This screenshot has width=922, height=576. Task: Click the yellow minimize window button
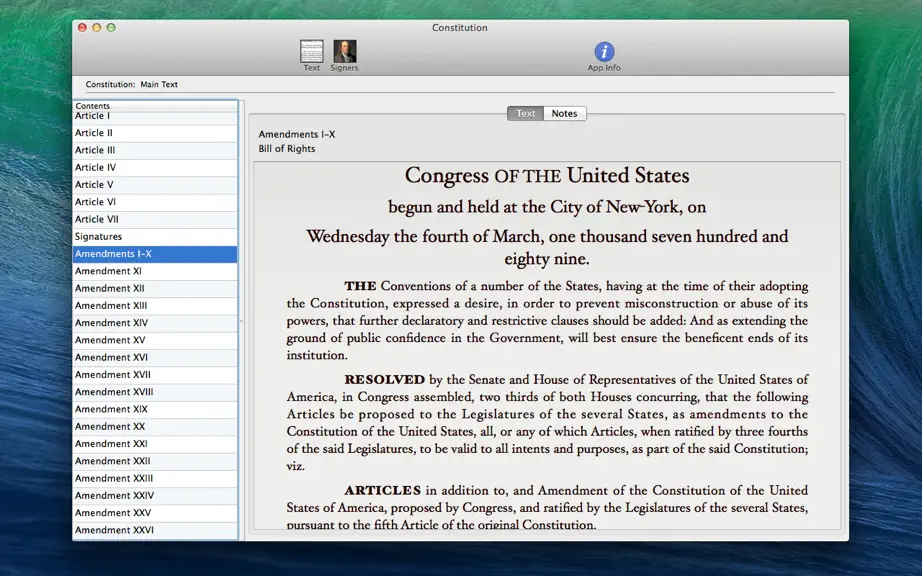[x=96, y=28]
